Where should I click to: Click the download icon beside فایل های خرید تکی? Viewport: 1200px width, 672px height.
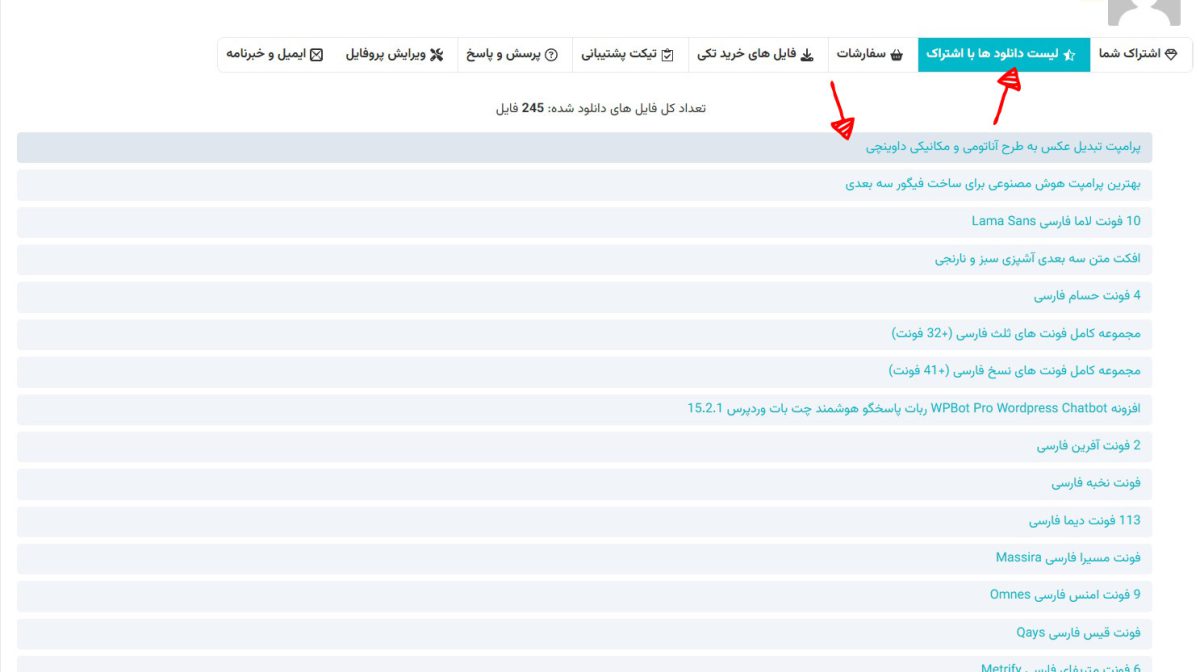(807, 55)
